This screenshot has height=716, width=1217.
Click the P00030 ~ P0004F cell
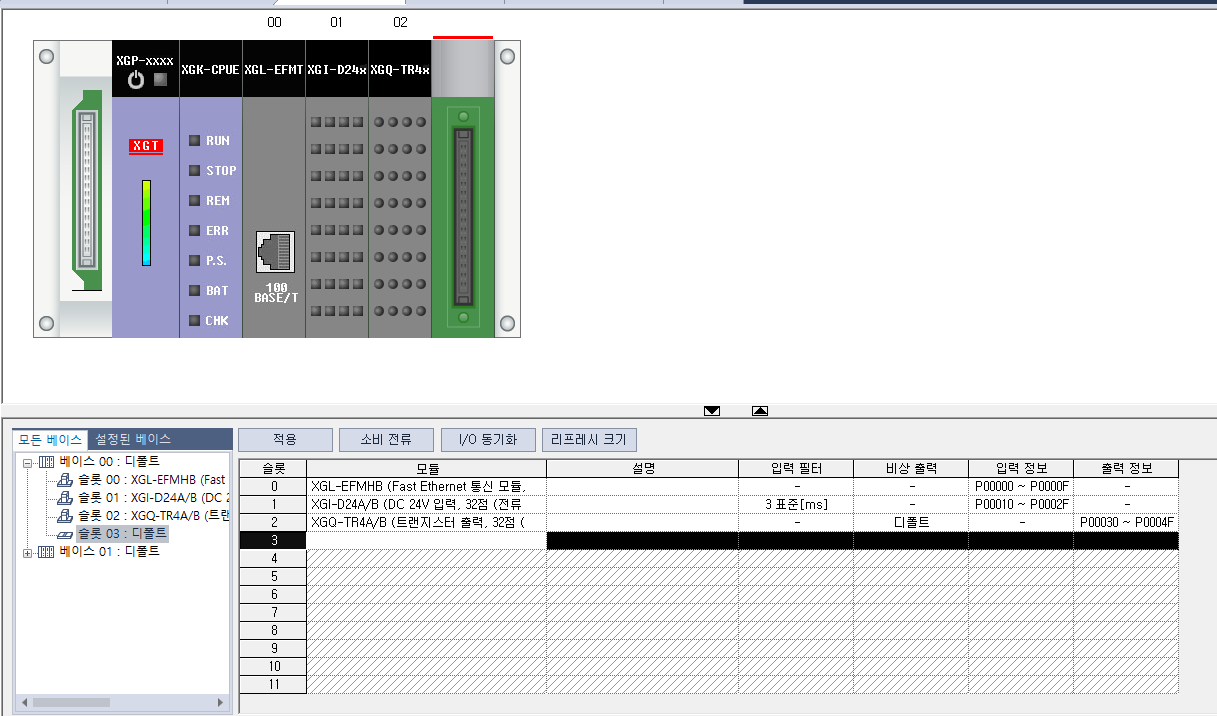pyautogui.click(x=1126, y=522)
